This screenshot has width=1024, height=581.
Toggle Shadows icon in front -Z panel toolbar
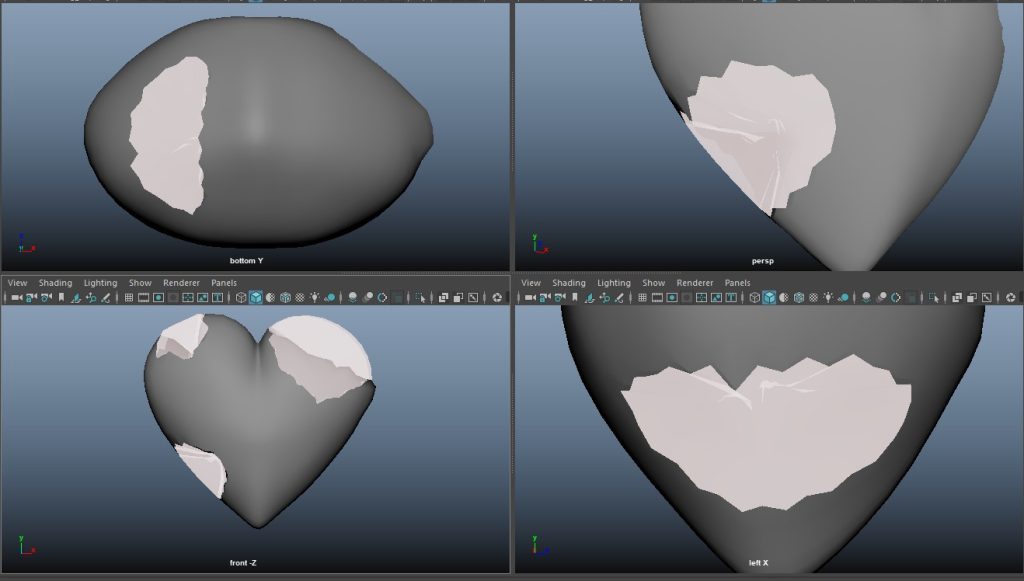[330, 298]
